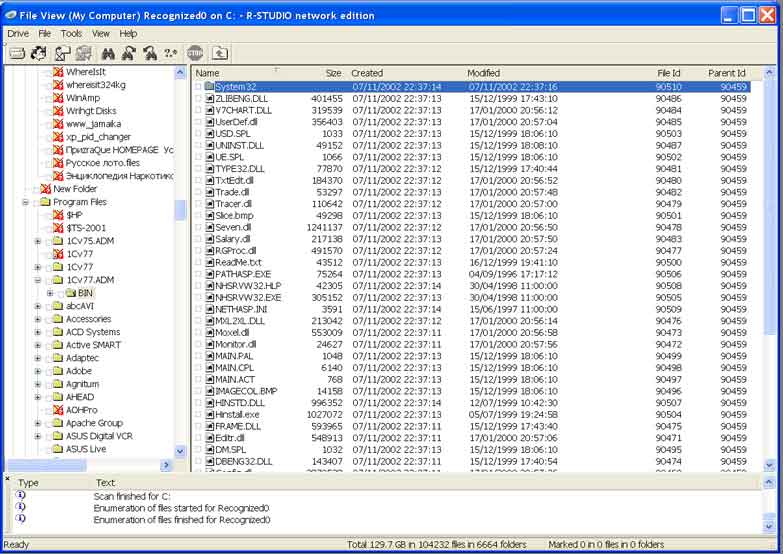This screenshot has width=783, height=554.
Task: Open the View menu
Action: (100, 33)
